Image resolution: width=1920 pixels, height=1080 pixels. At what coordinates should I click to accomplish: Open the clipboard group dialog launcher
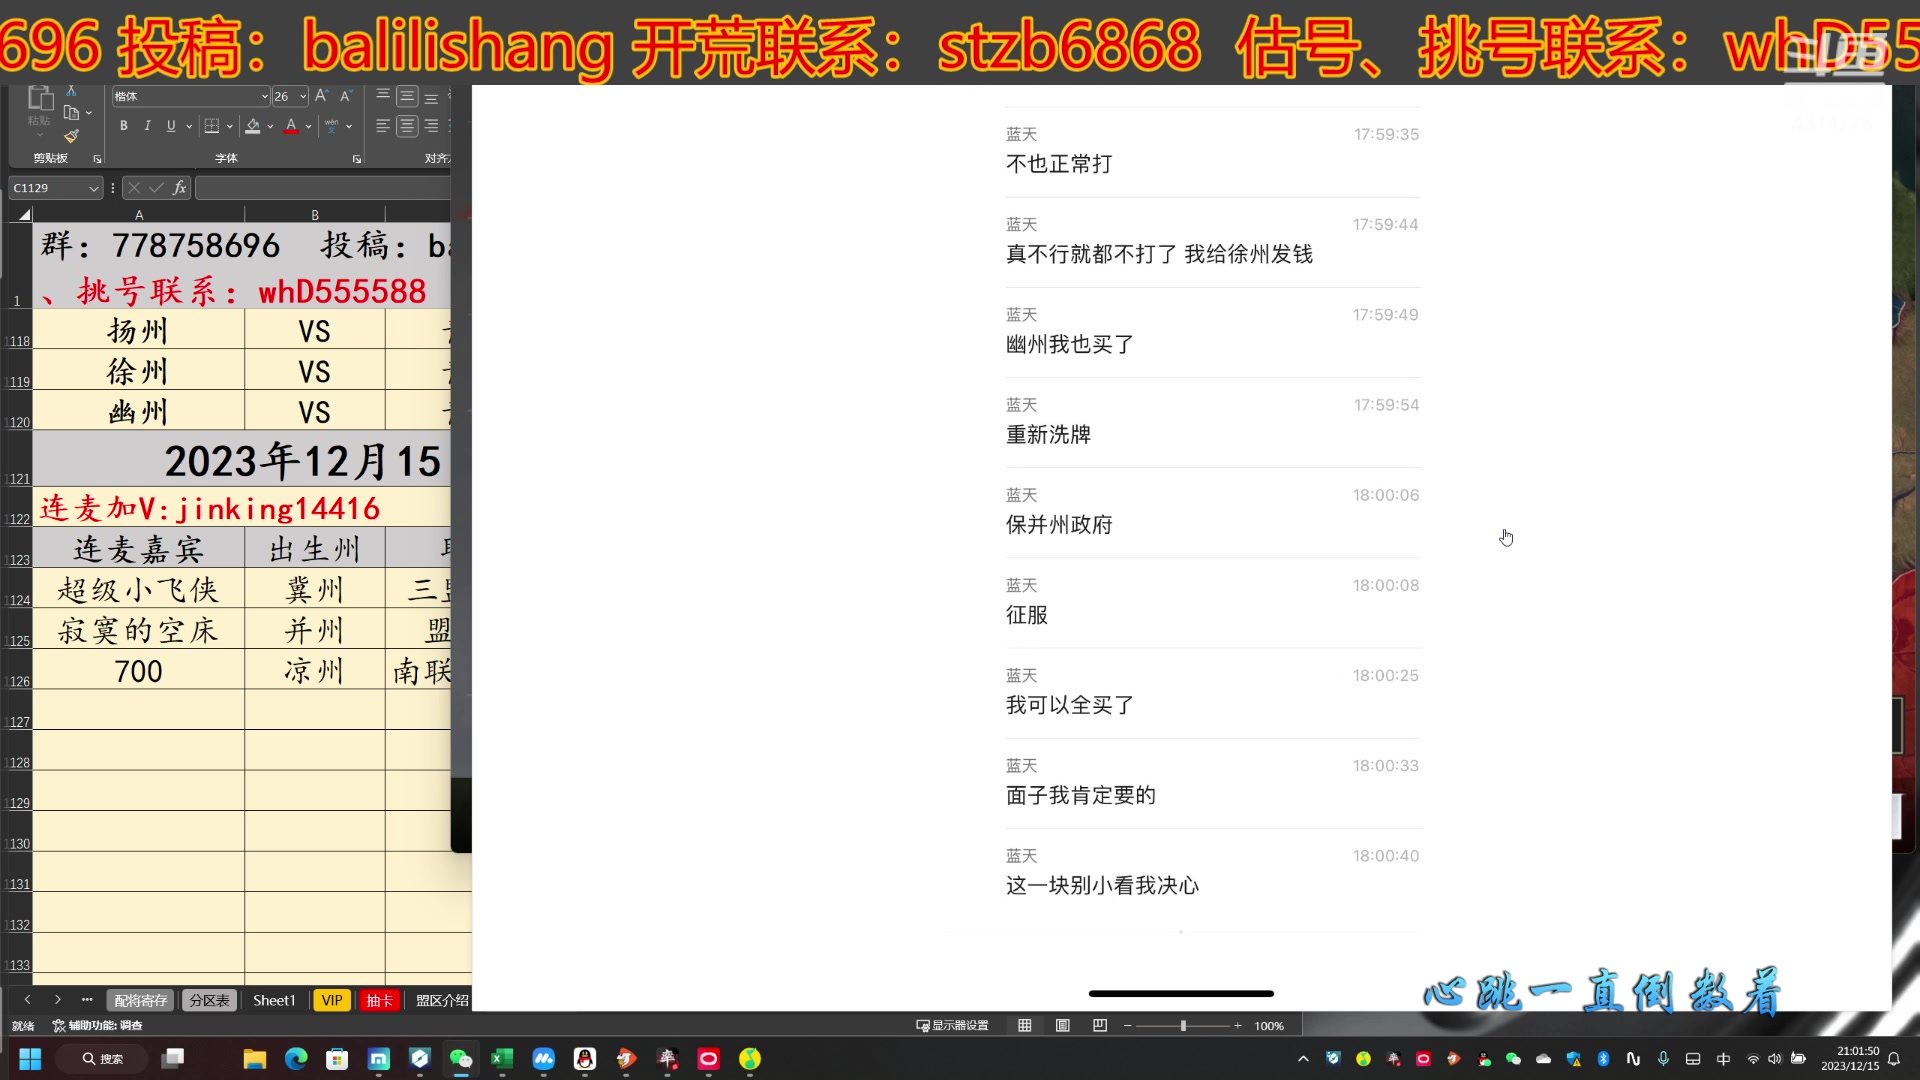[97, 159]
